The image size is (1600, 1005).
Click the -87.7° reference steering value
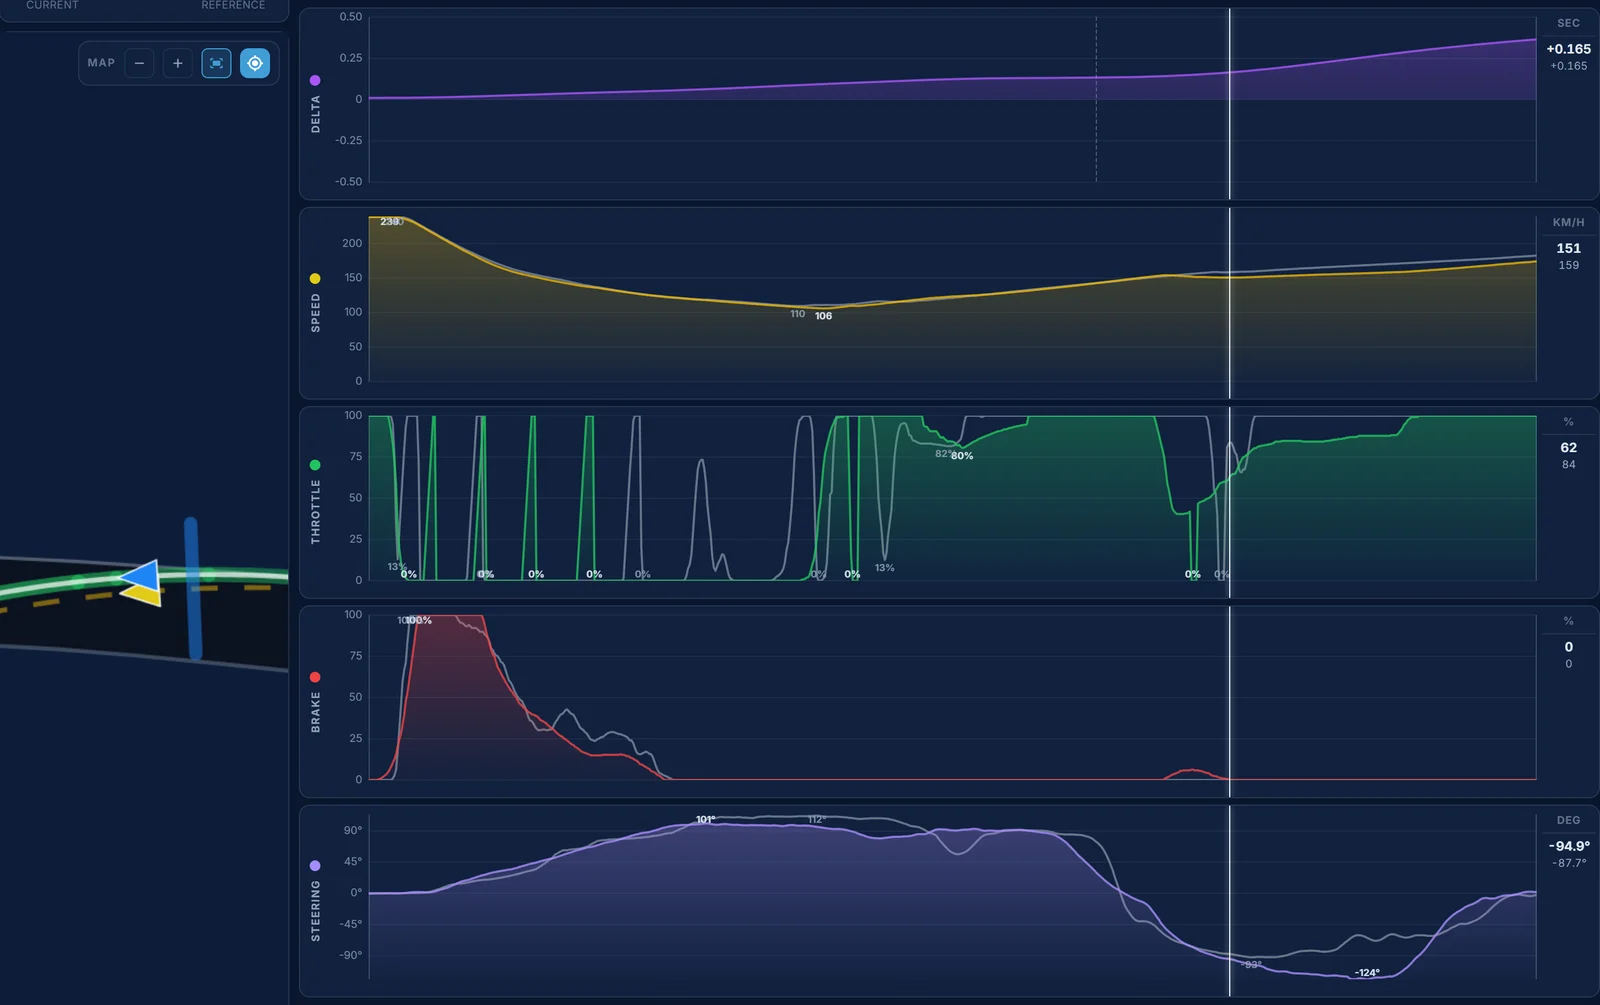(x=1569, y=863)
